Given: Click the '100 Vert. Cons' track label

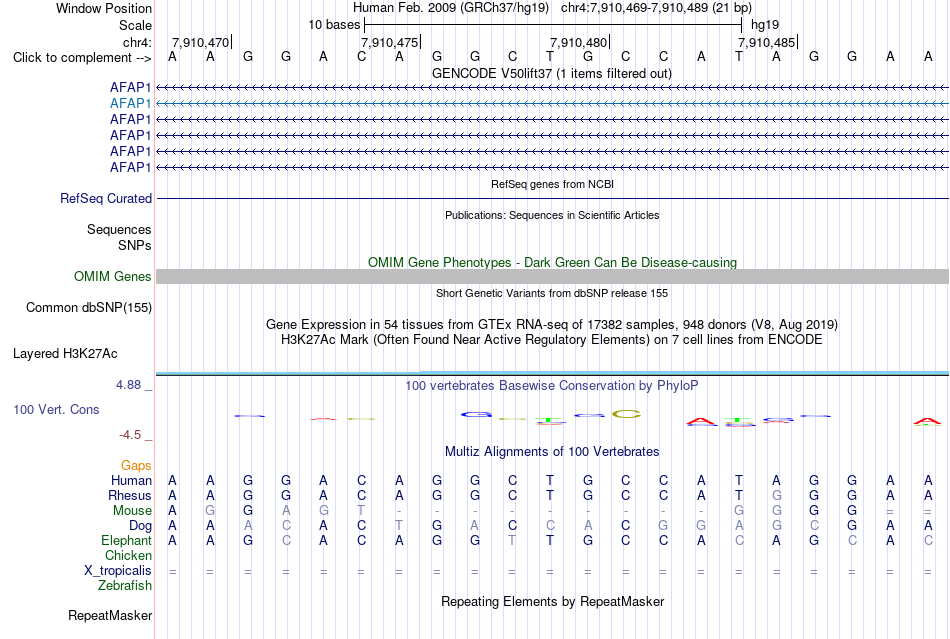Looking at the screenshot, I should (56, 410).
